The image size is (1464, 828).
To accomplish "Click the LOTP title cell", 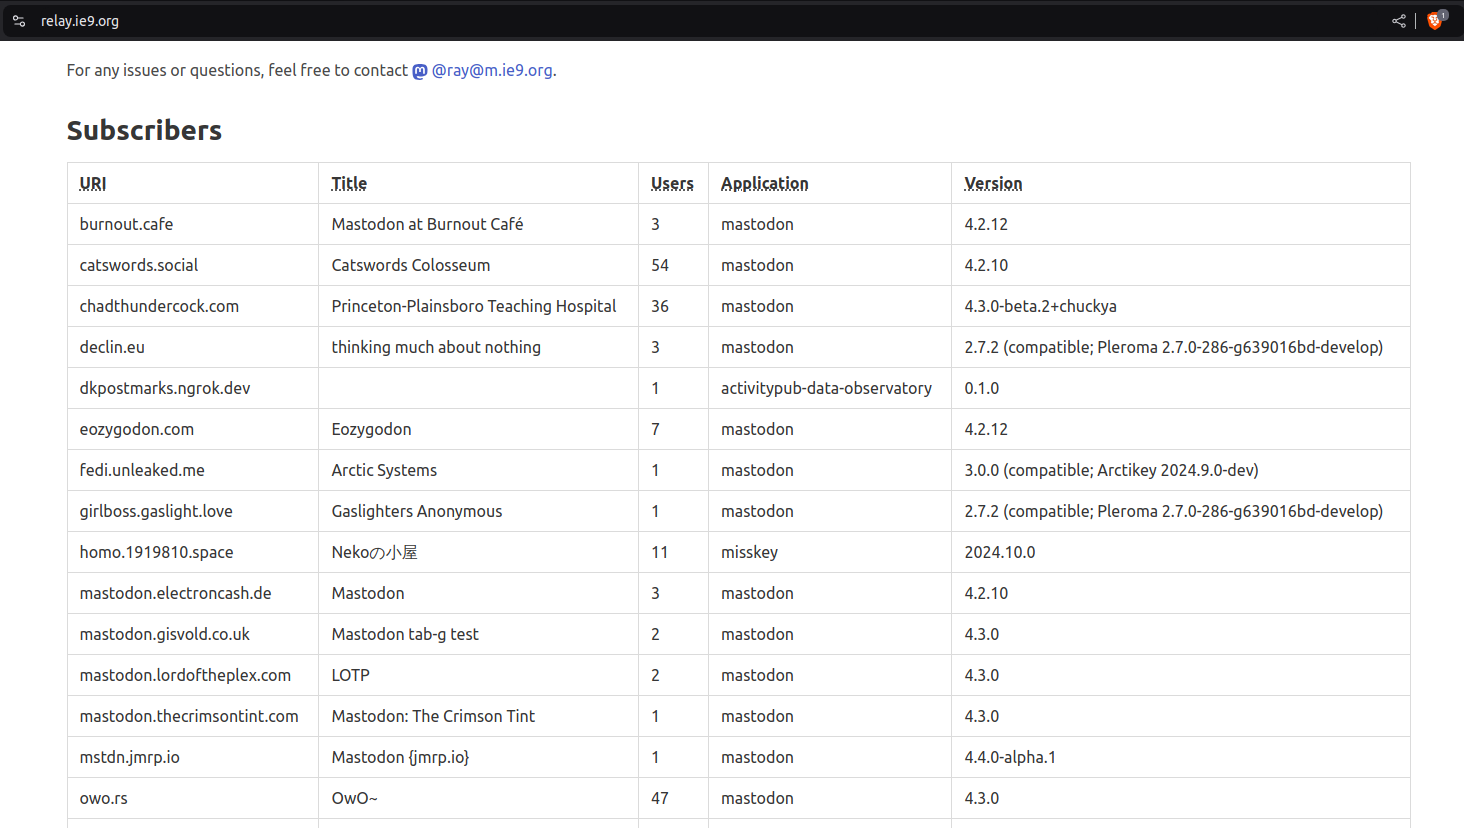I will [479, 675].
